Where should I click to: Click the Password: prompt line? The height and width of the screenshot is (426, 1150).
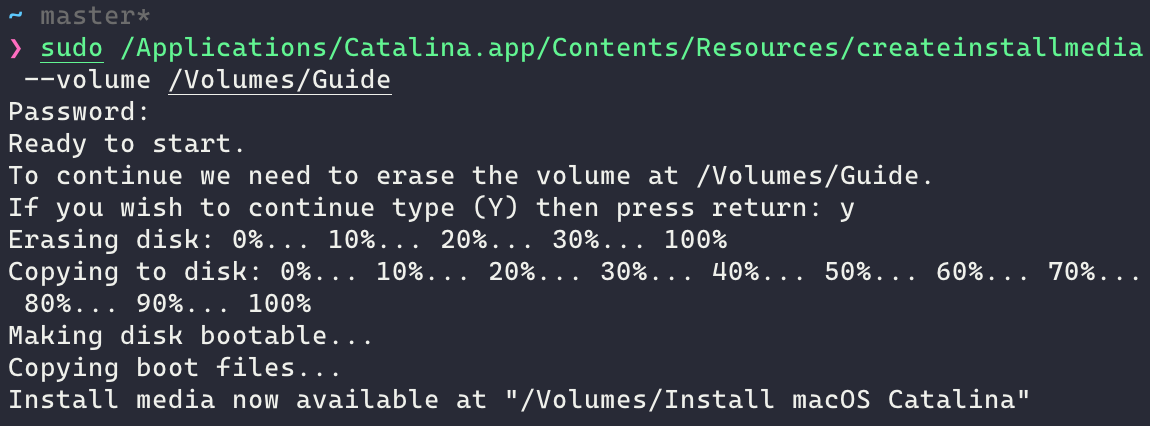[79, 112]
